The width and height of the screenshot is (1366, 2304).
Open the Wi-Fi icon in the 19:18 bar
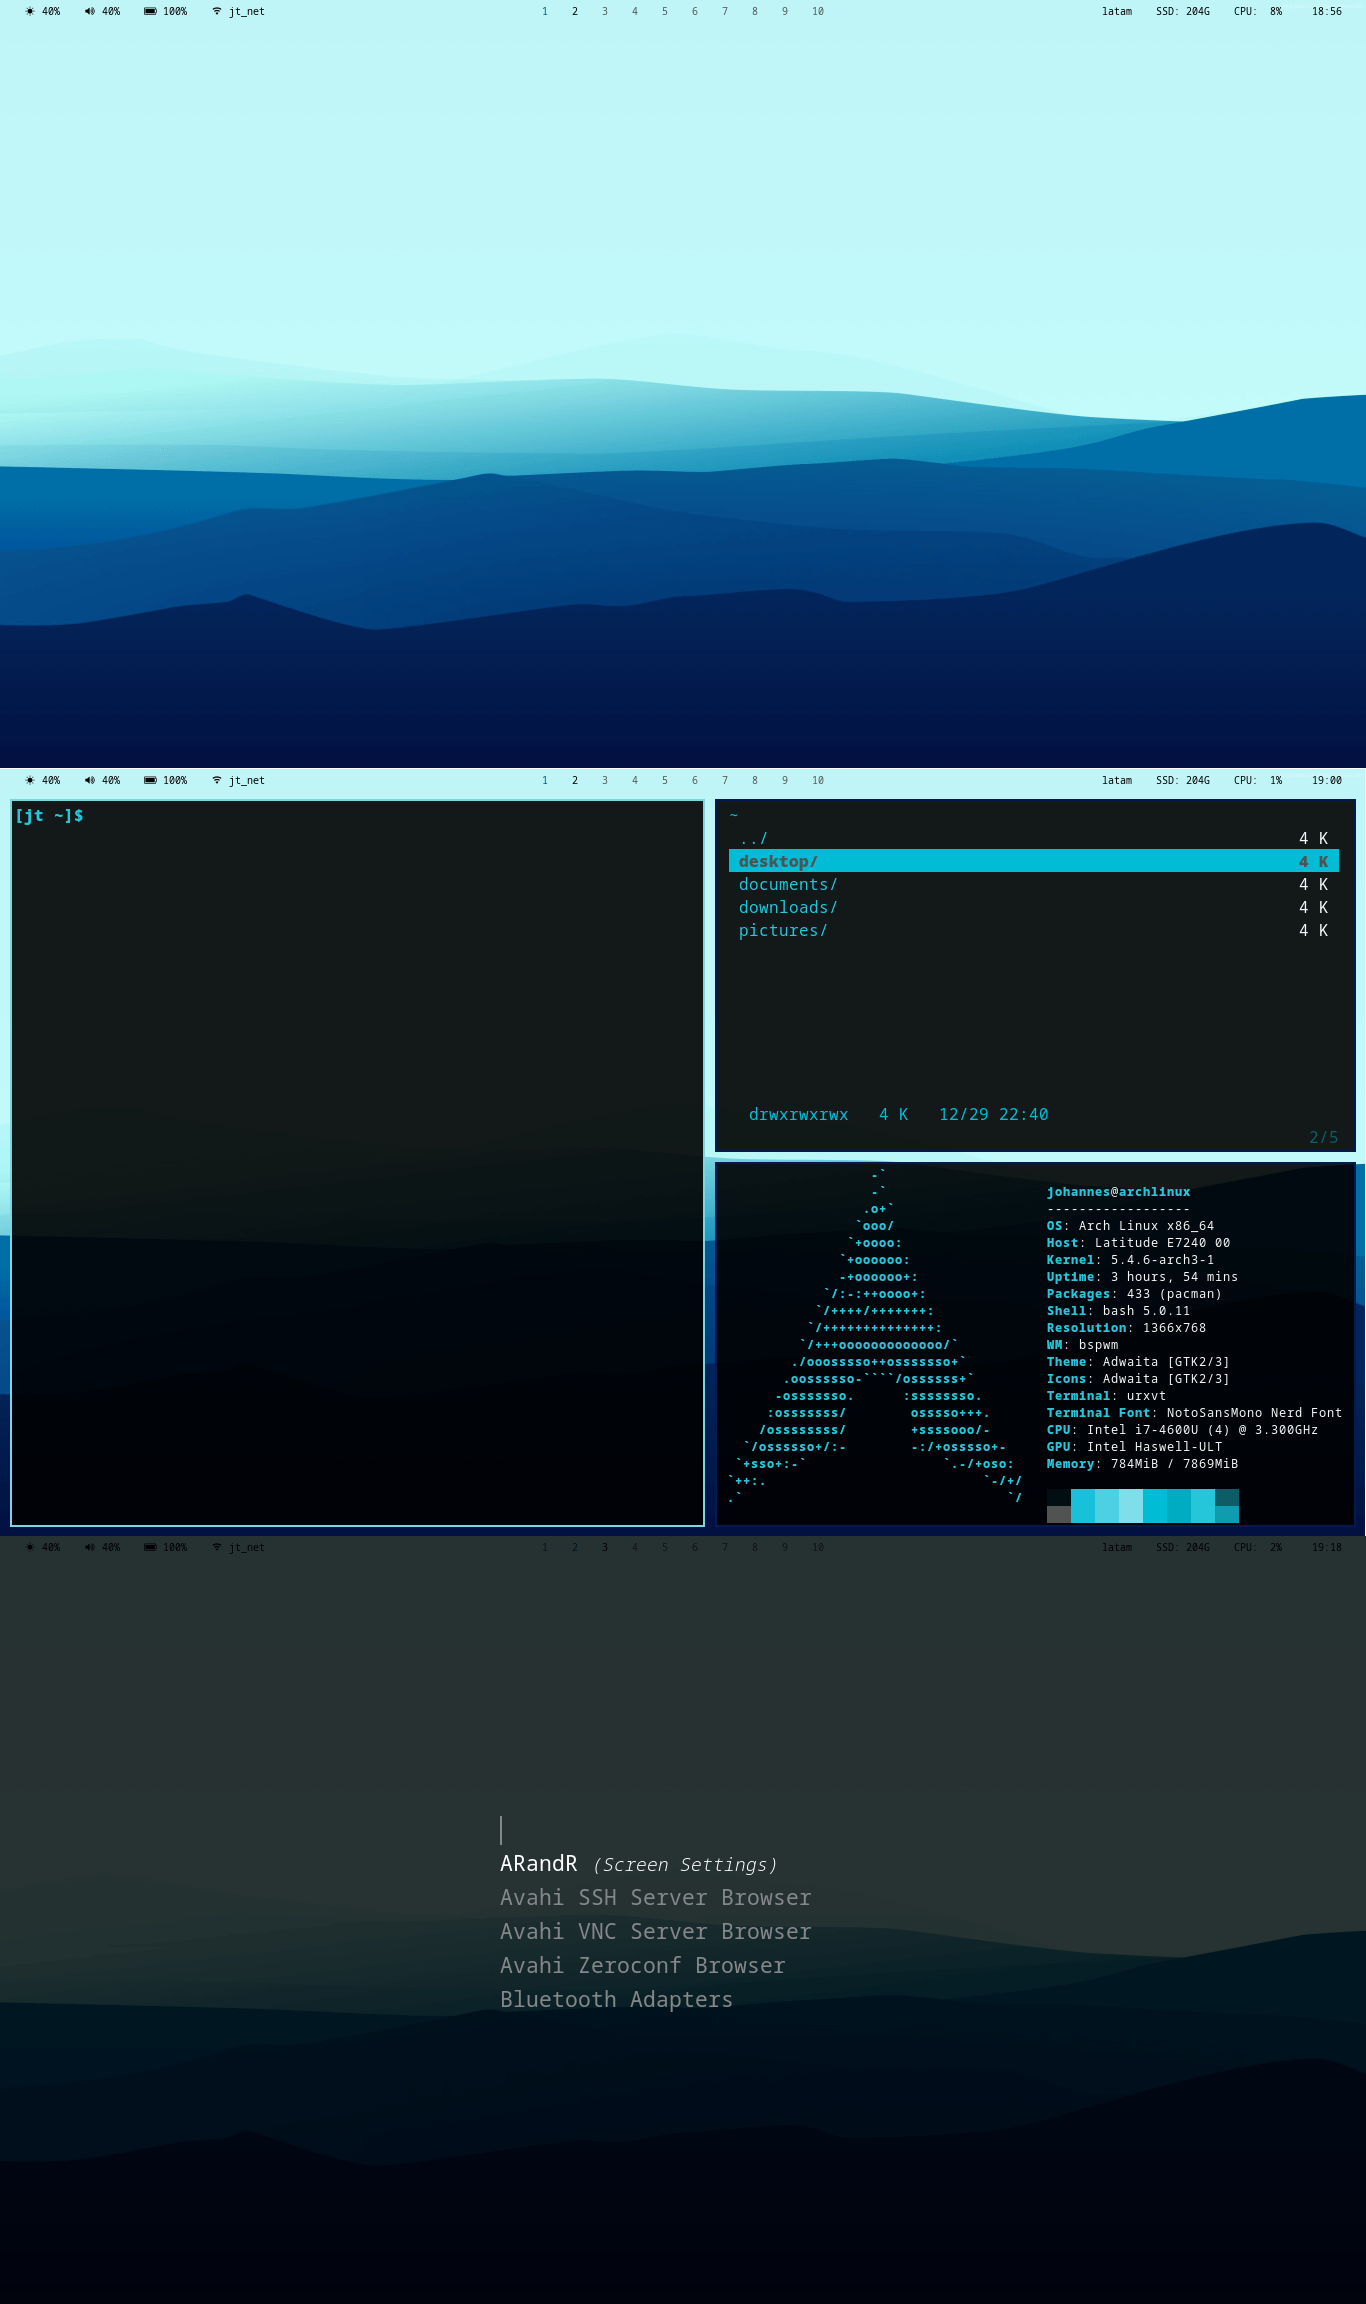click(x=217, y=1547)
